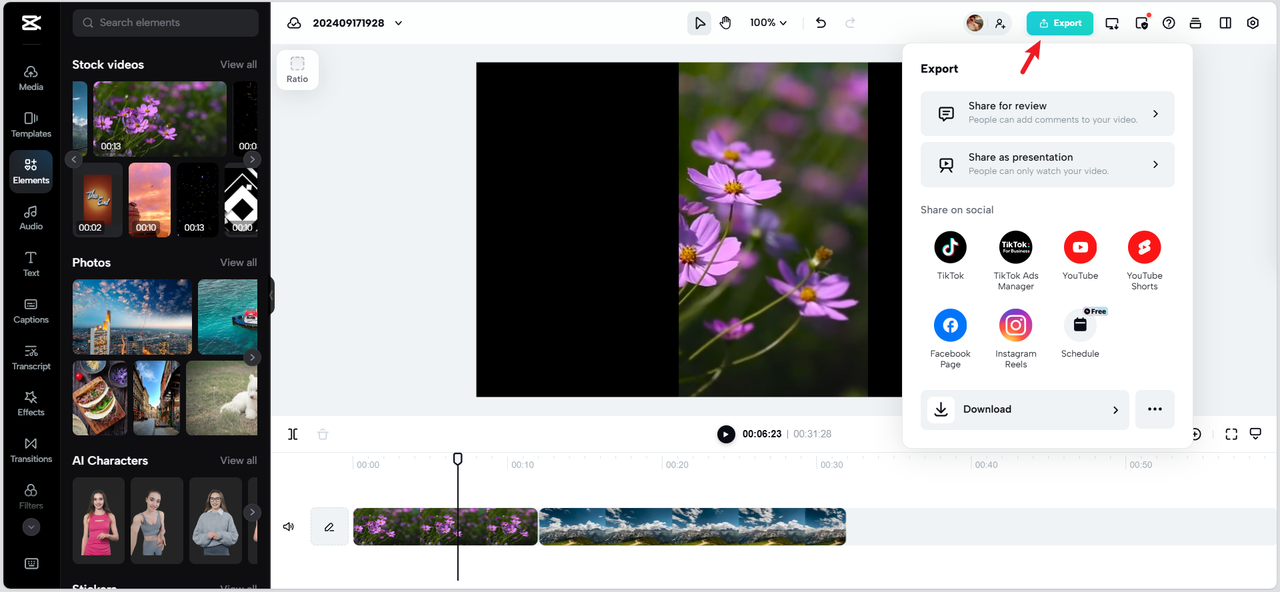Focus the Search elements field
The image size is (1280, 592).
(x=165, y=22)
